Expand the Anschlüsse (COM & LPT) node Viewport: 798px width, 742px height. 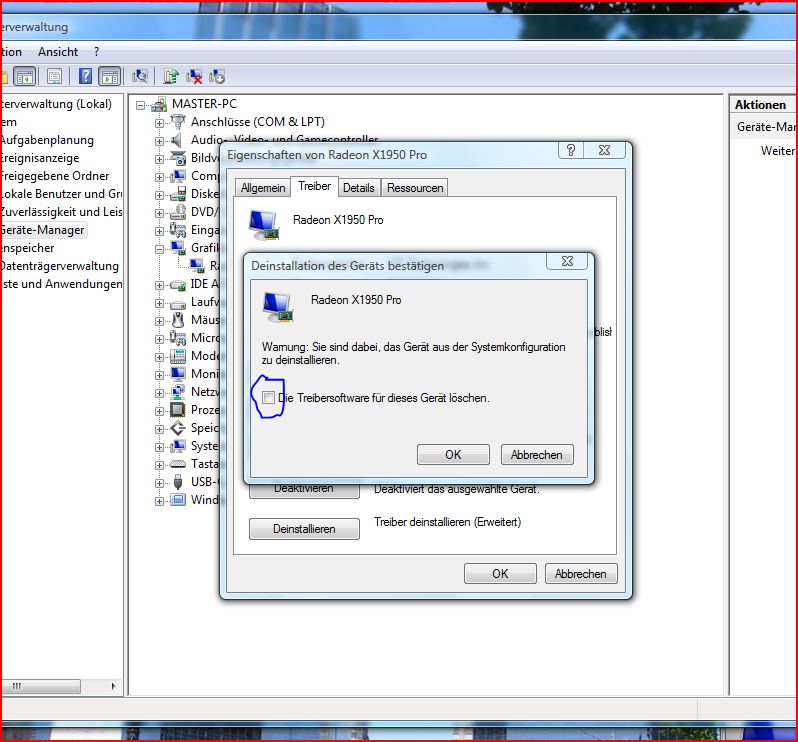point(159,123)
